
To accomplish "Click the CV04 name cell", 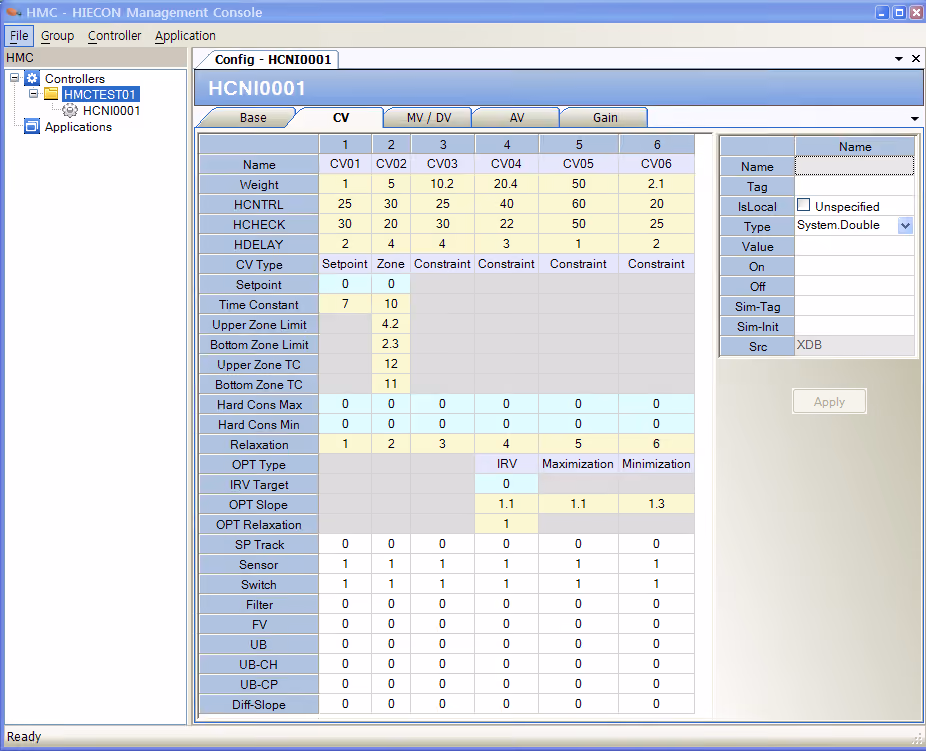I will (x=506, y=164).
